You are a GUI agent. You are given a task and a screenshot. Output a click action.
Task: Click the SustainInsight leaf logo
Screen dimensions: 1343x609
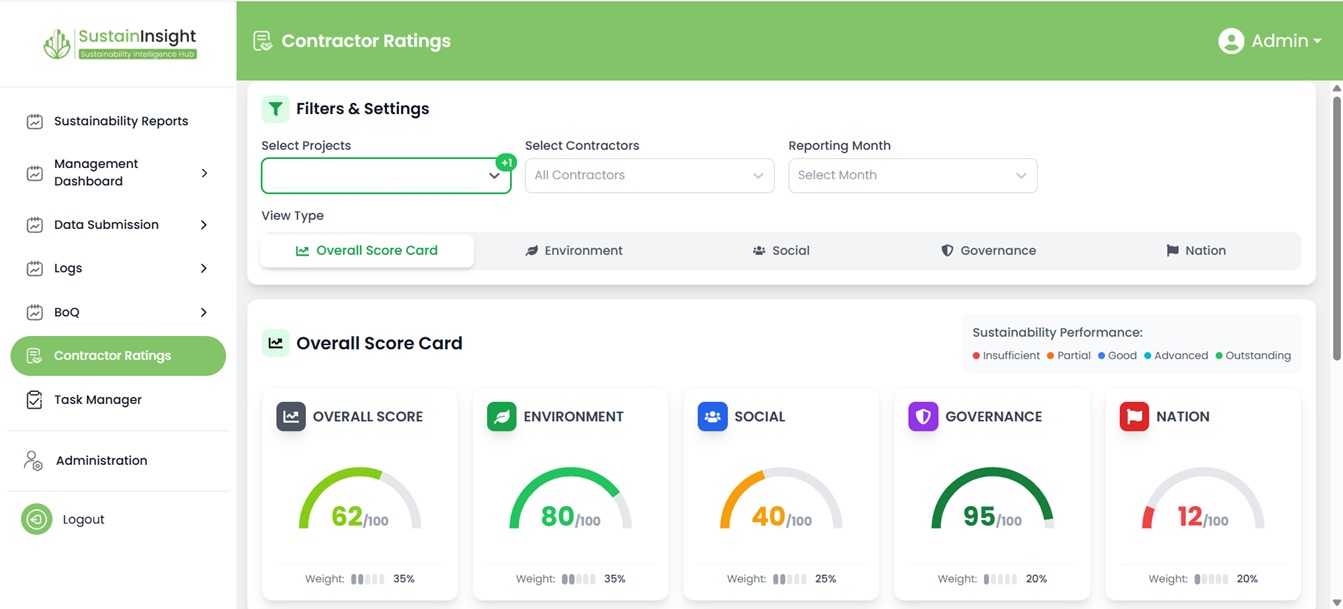tap(57, 43)
